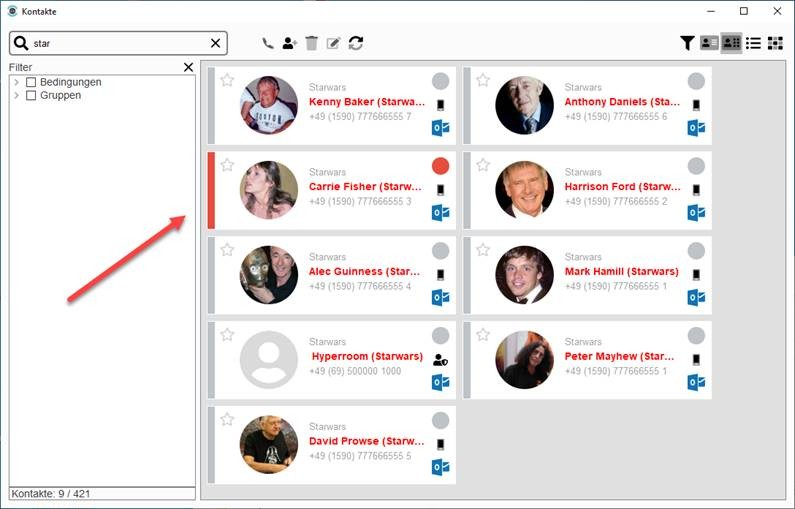This screenshot has width=795, height=509.
Task: Star Mark Hamill as favorite
Action: 483,249
